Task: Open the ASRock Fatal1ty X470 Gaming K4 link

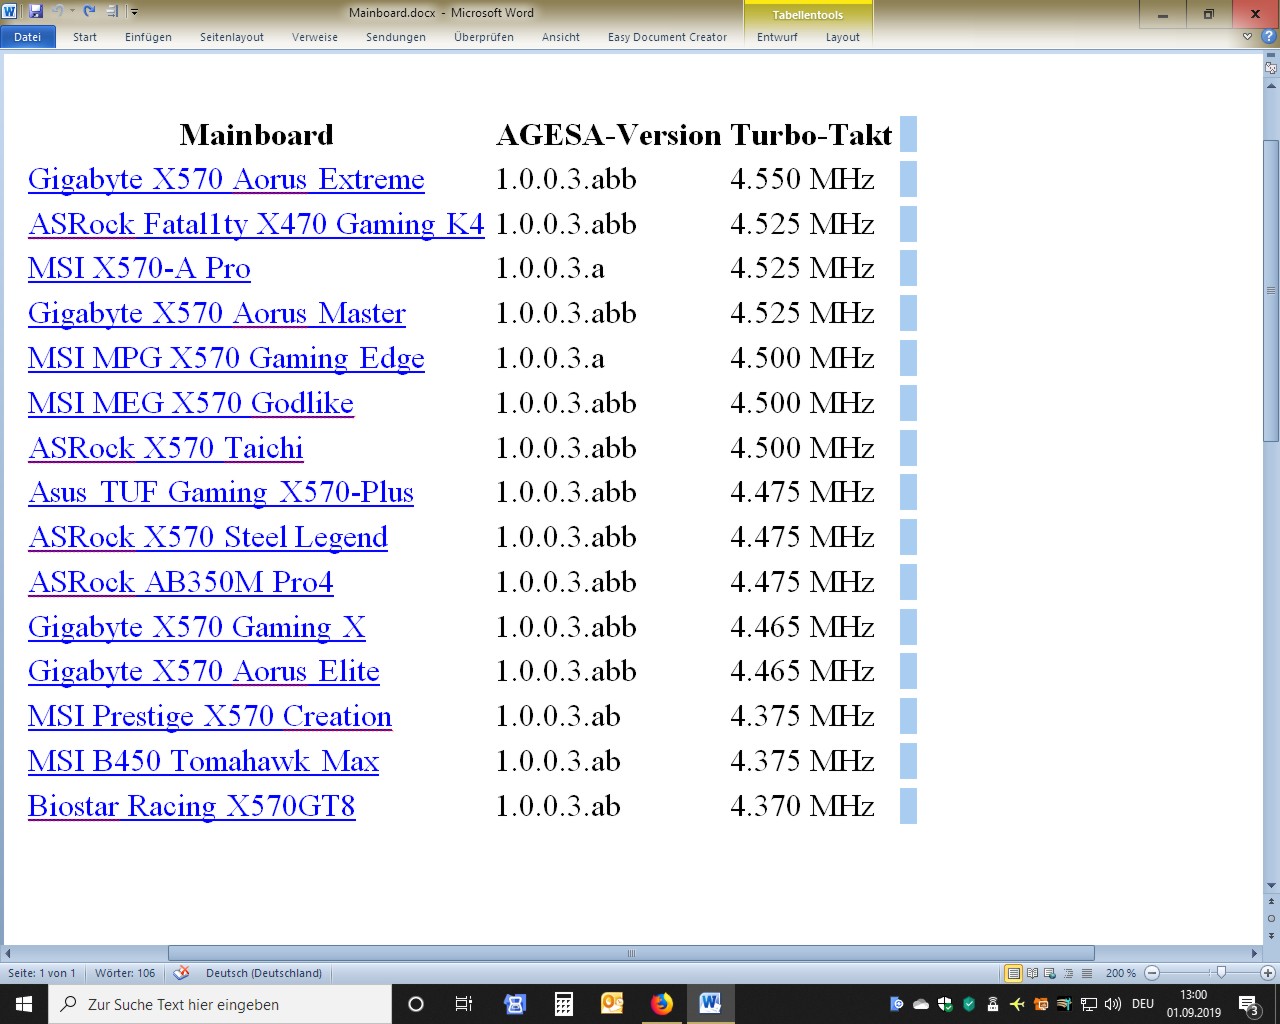Action: point(256,224)
